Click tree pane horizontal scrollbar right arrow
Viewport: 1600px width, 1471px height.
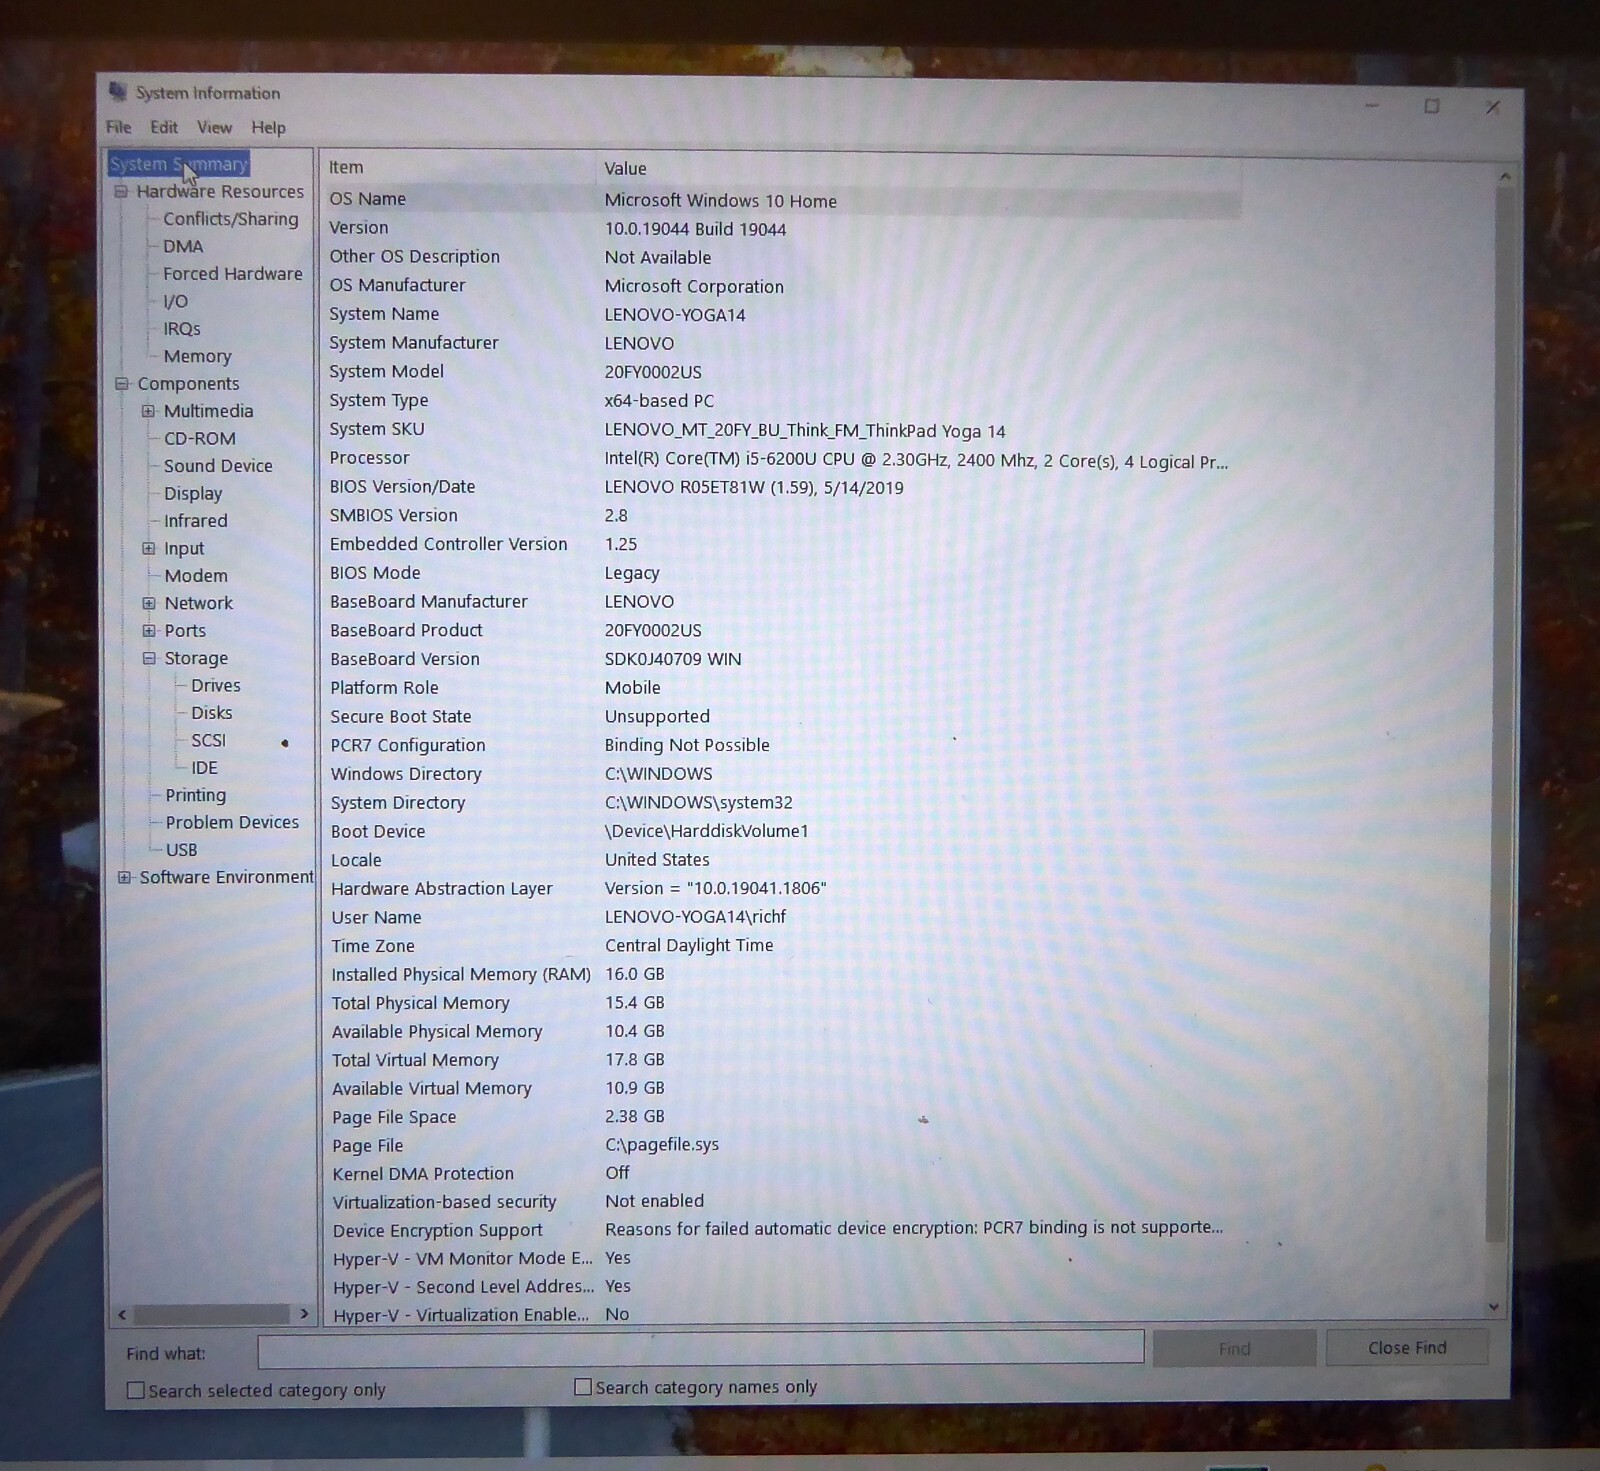pyautogui.click(x=304, y=1314)
